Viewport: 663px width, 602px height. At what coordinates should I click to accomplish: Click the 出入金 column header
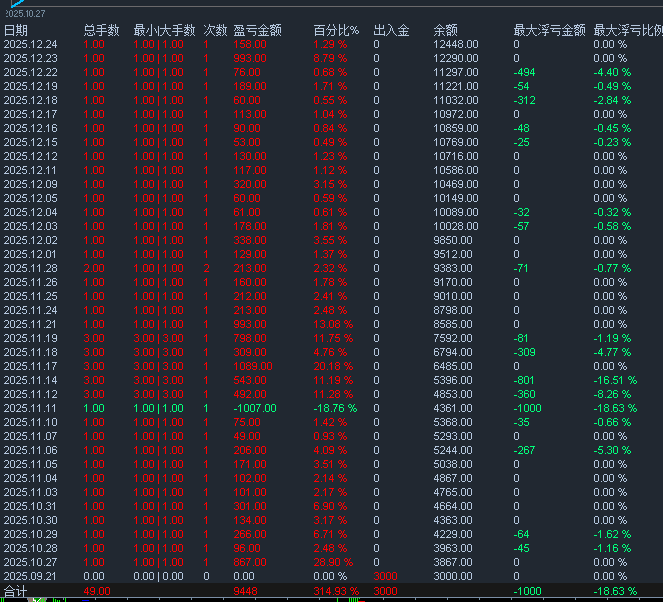tap(391, 31)
